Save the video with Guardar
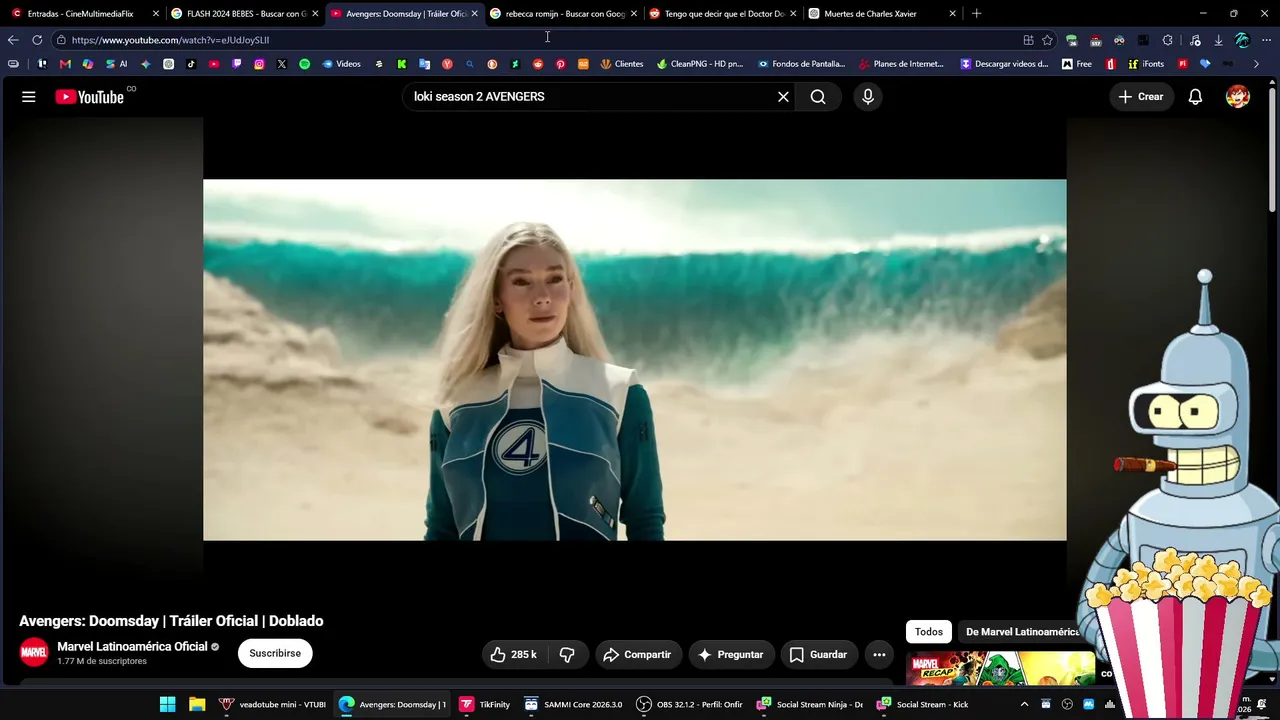The height and width of the screenshot is (720, 1280). (819, 655)
